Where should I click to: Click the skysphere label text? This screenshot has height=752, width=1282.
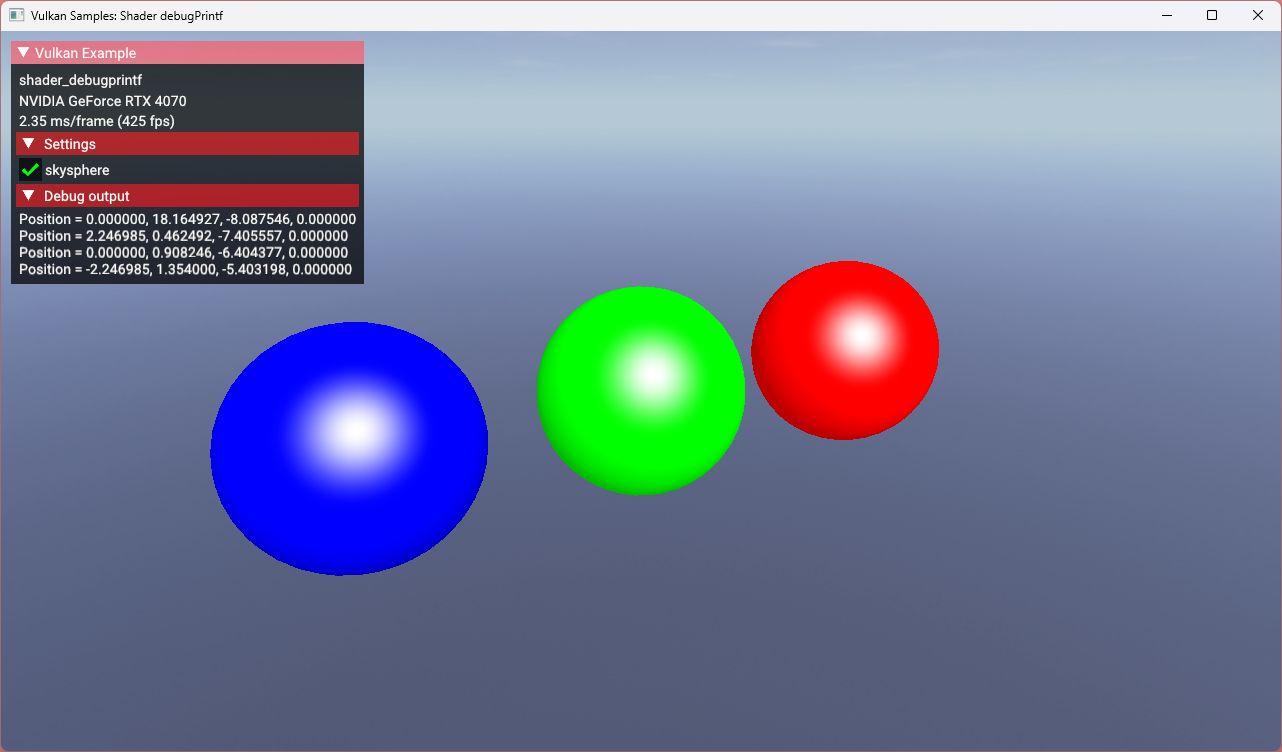coord(77,170)
